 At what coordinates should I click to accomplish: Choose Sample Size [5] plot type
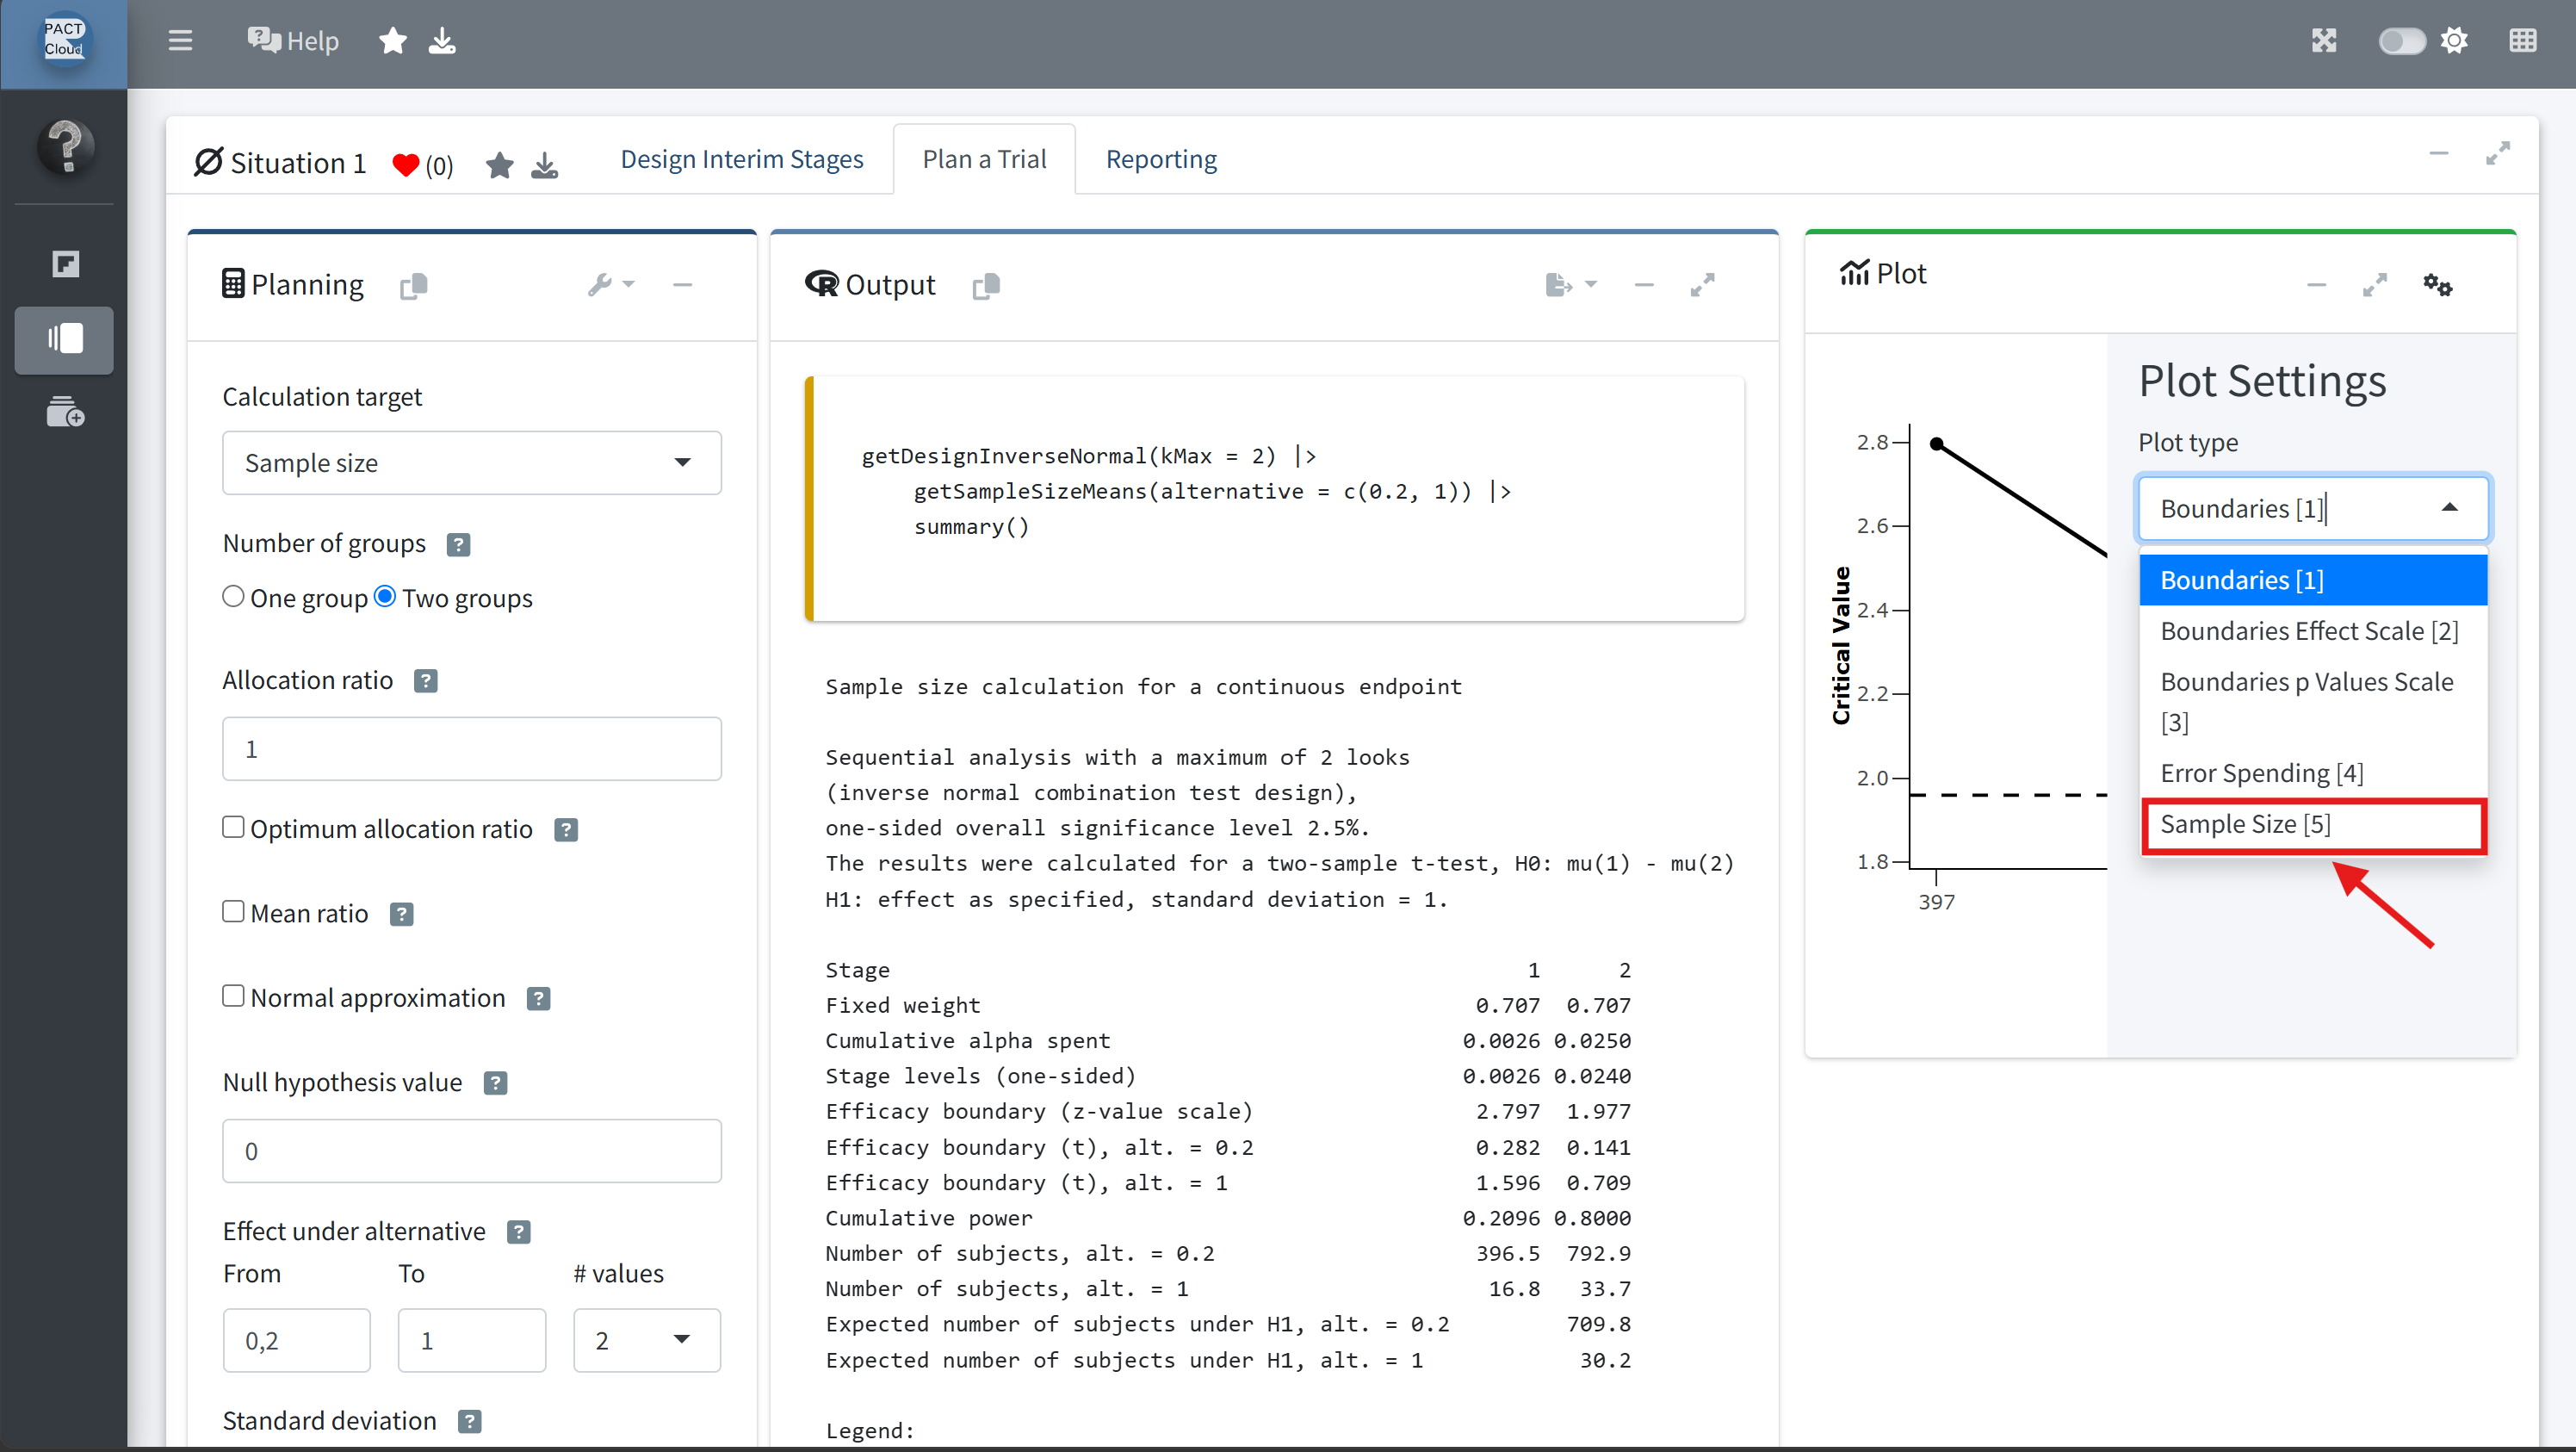tap(2312, 824)
